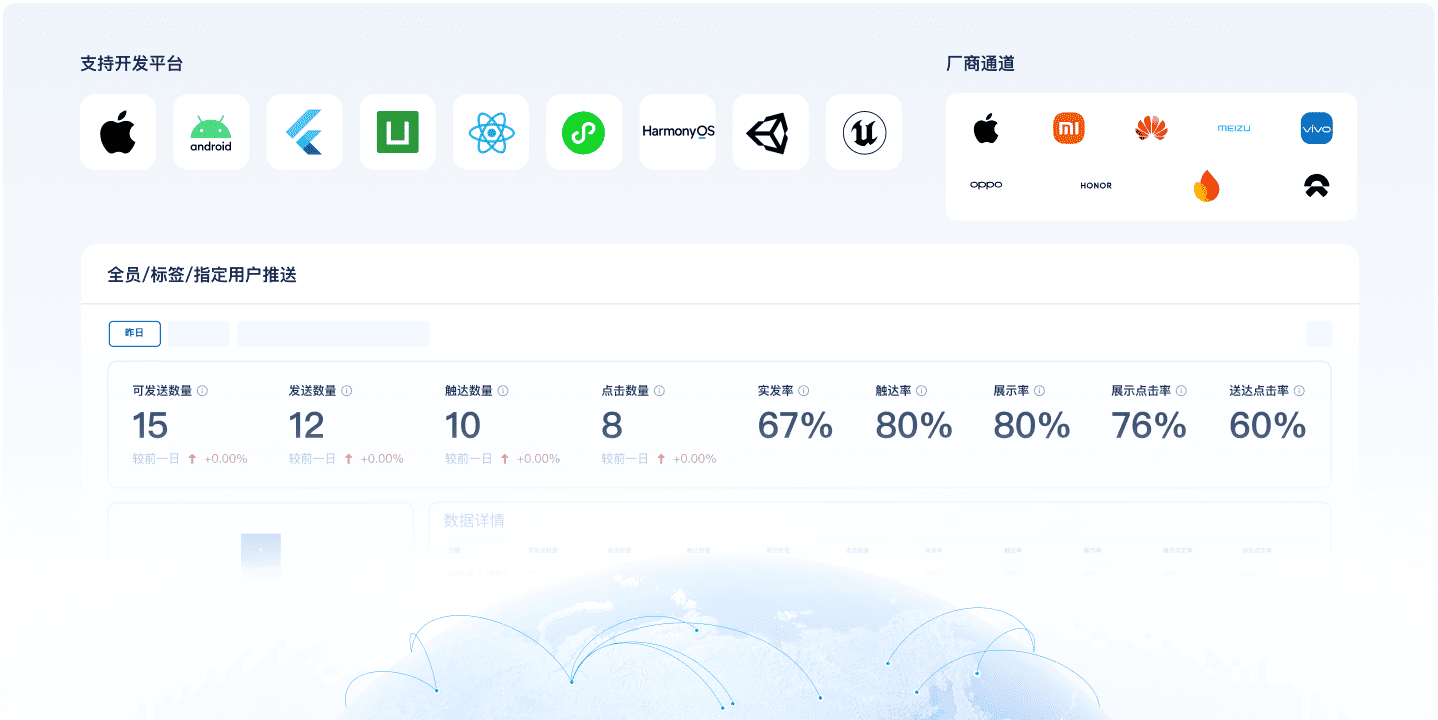
Task: Click the orange flame vendor logo
Action: [1206, 186]
